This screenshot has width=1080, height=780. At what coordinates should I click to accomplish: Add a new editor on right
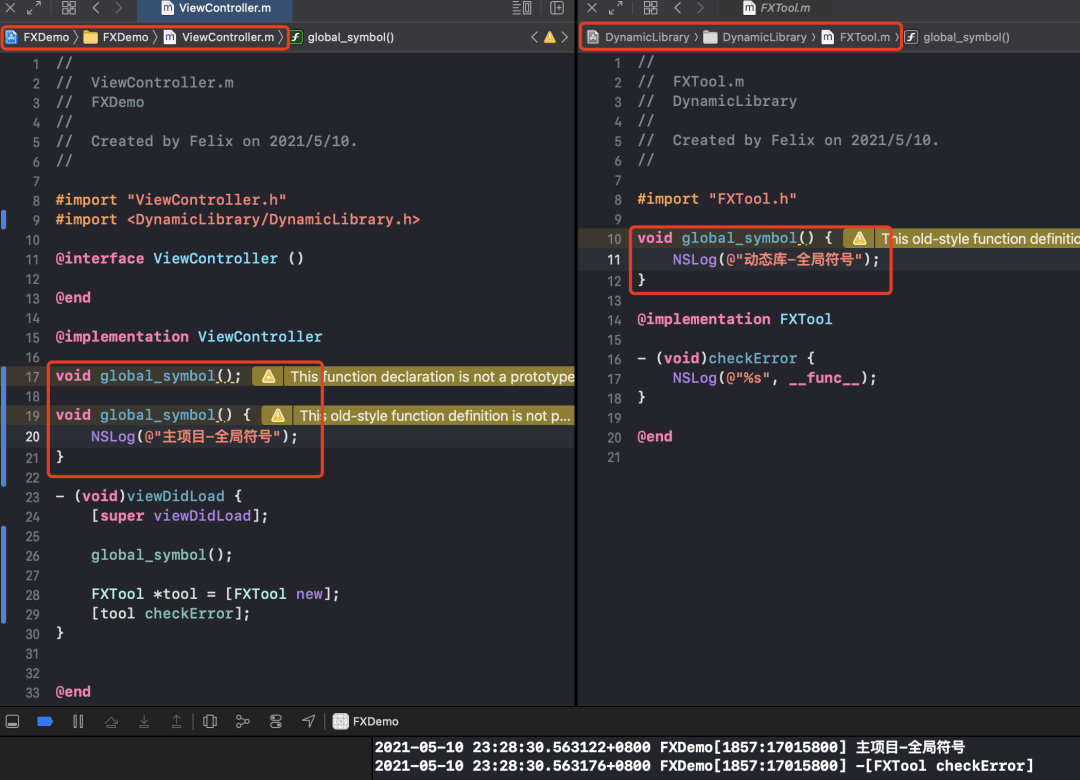557,8
